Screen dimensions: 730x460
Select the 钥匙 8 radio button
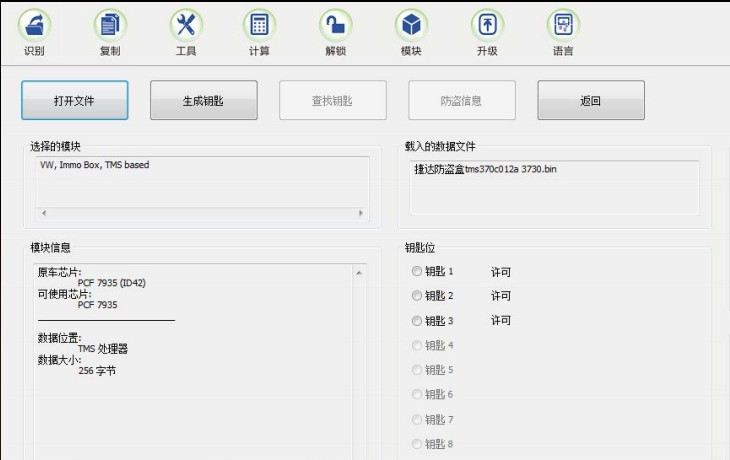(x=417, y=444)
